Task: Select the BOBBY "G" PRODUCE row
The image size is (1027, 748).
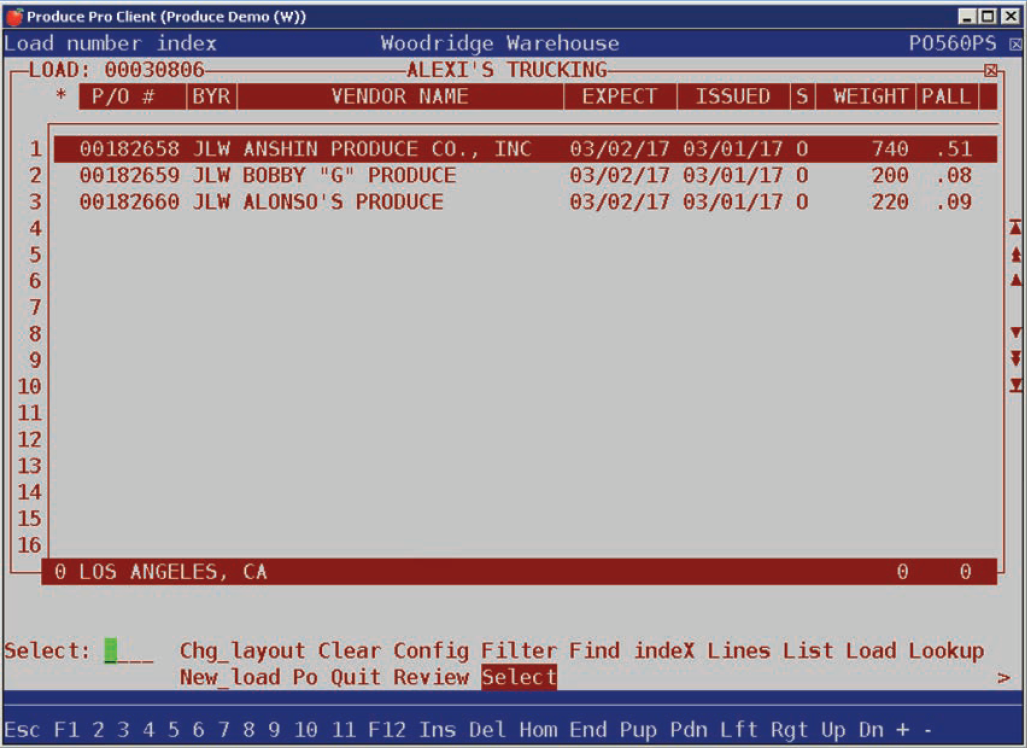Action: pos(525,176)
